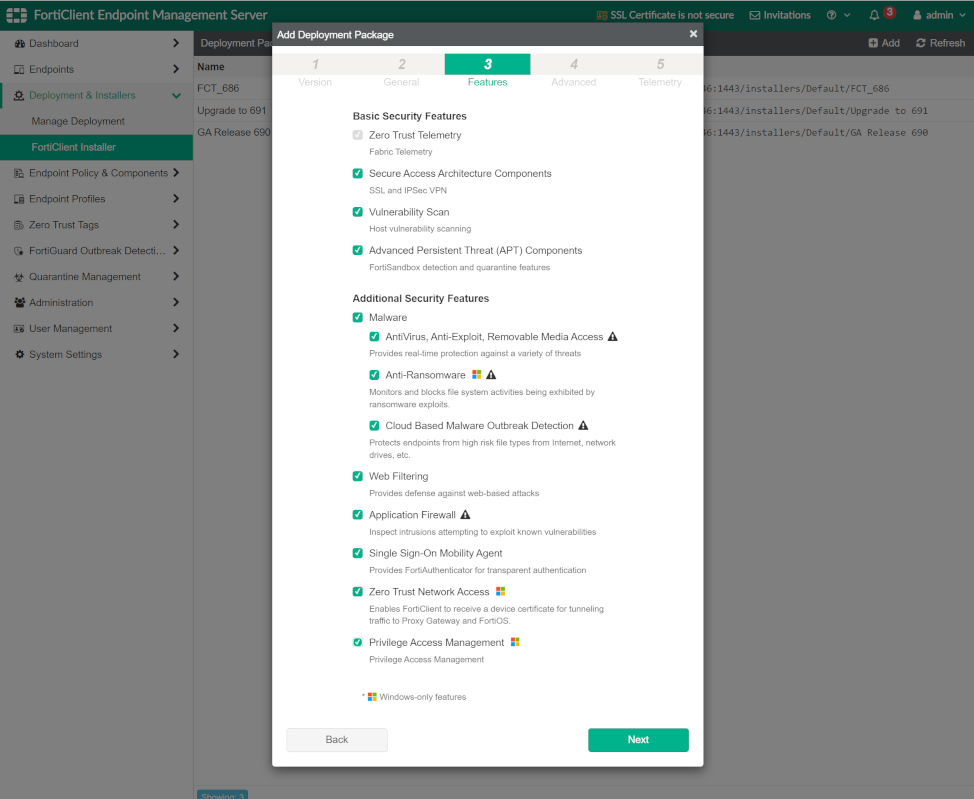Open the Endpoints section icon
Image resolution: width=974 pixels, height=799 pixels.
click(20, 69)
